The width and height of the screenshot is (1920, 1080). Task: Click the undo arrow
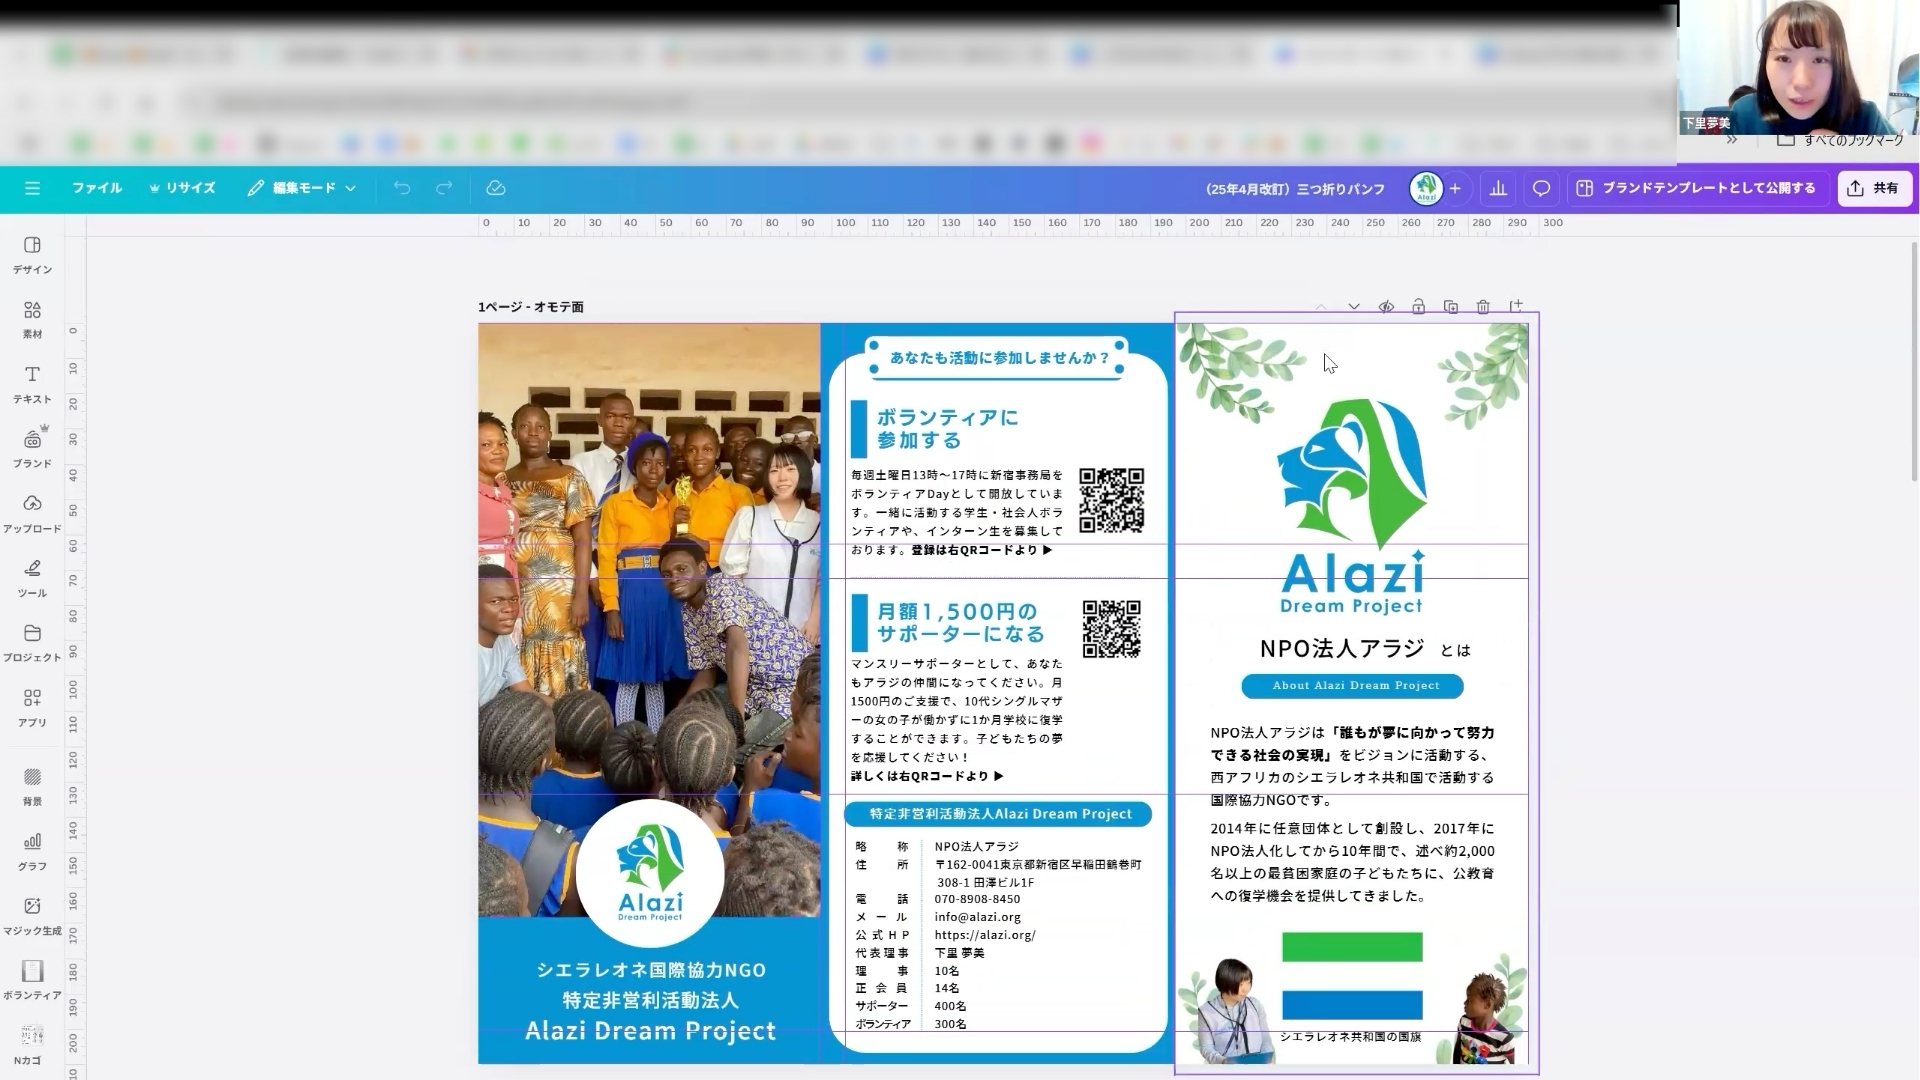coord(402,188)
